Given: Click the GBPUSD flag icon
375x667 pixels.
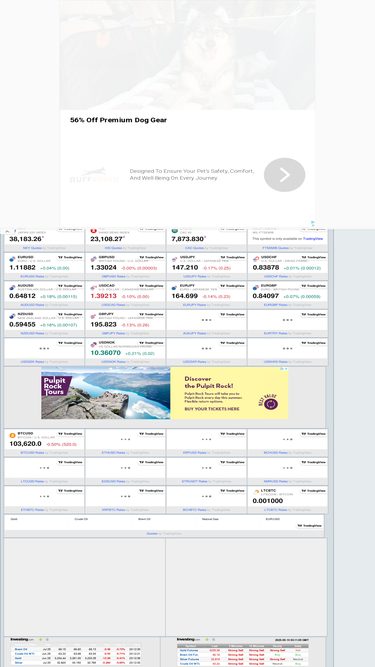Looking at the screenshot, I should [x=94, y=259].
